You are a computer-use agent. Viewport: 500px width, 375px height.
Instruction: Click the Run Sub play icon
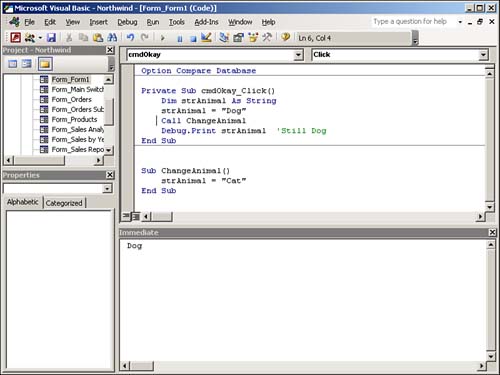[x=163, y=38]
